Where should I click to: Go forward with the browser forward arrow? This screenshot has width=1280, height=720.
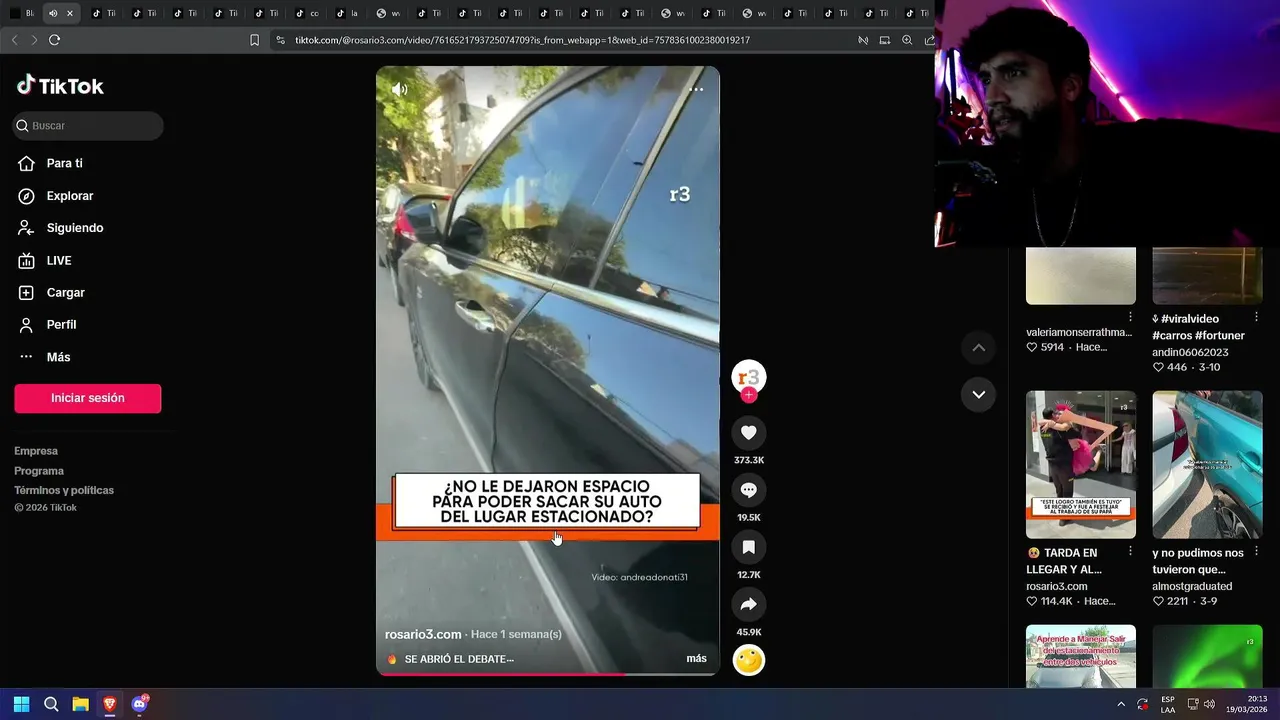(x=34, y=40)
